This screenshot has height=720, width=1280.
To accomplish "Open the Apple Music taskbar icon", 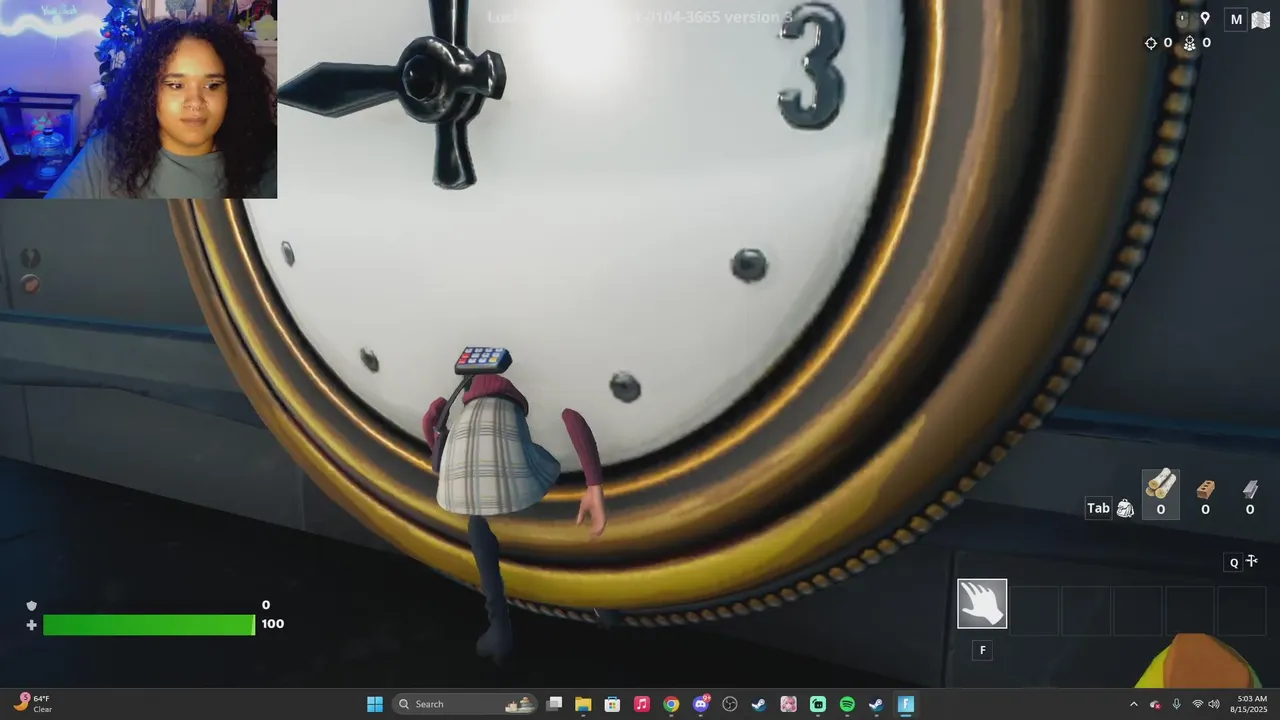I will [x=642, y=704].
